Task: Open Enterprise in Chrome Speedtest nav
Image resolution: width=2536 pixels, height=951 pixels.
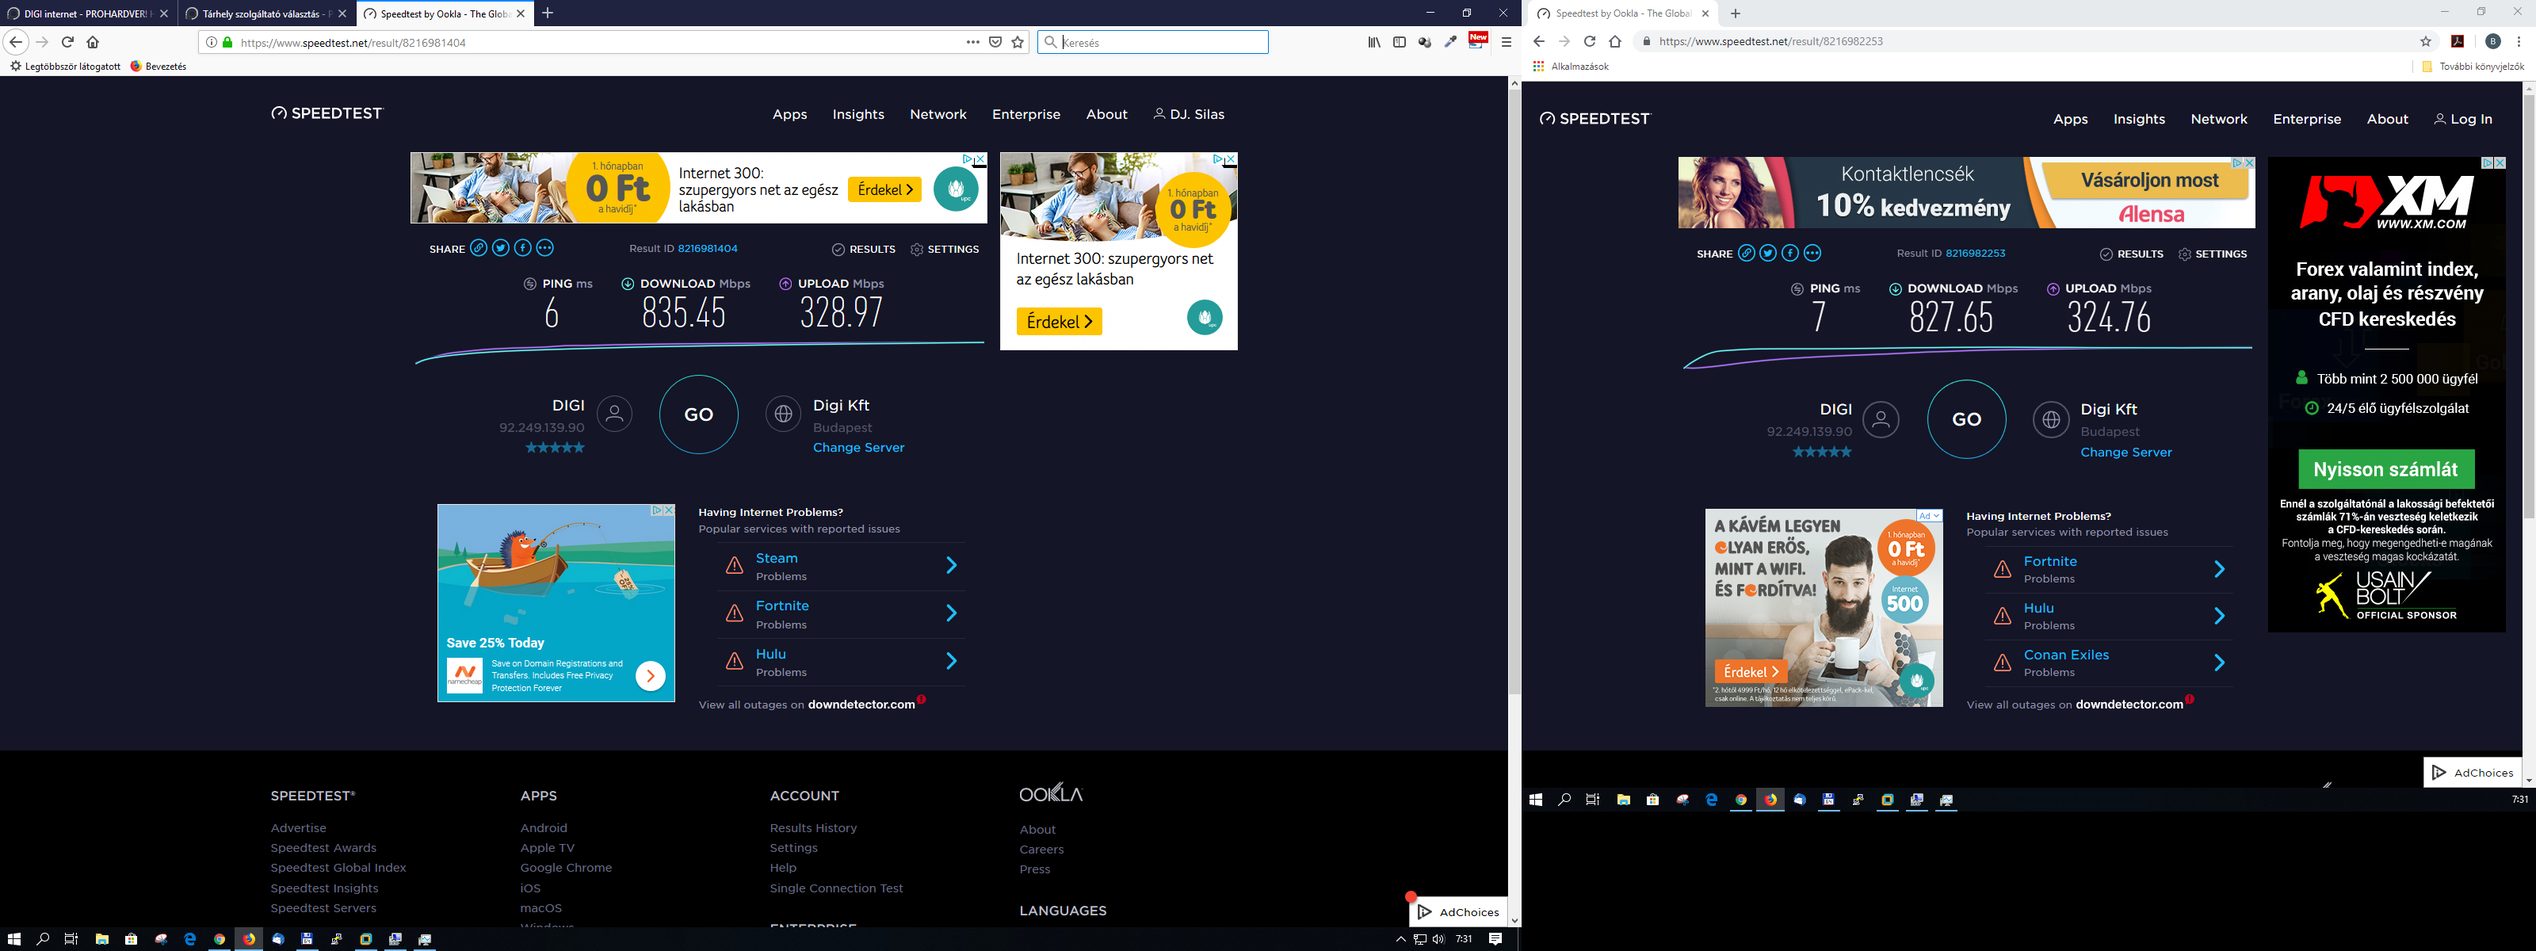Action: point(2307,119)
